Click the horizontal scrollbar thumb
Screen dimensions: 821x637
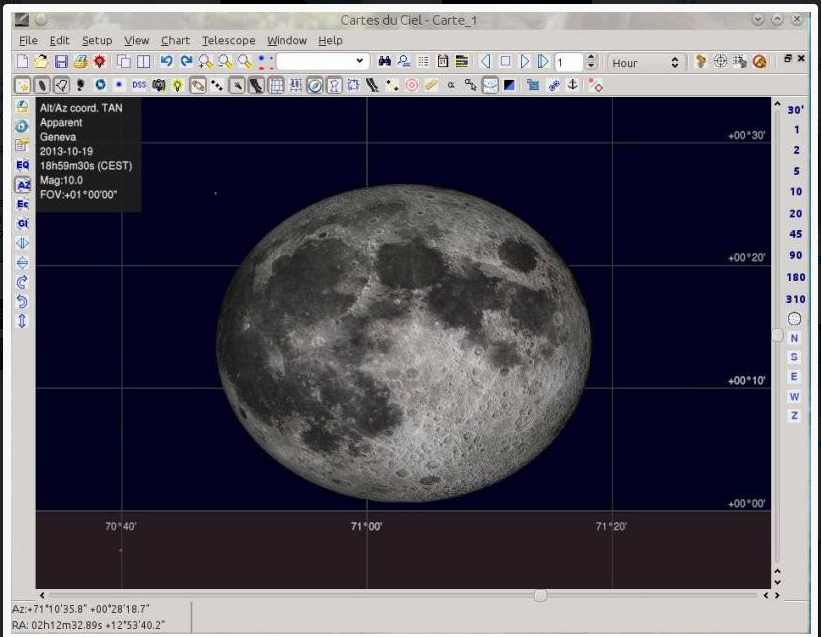click(x=540, y=595)
